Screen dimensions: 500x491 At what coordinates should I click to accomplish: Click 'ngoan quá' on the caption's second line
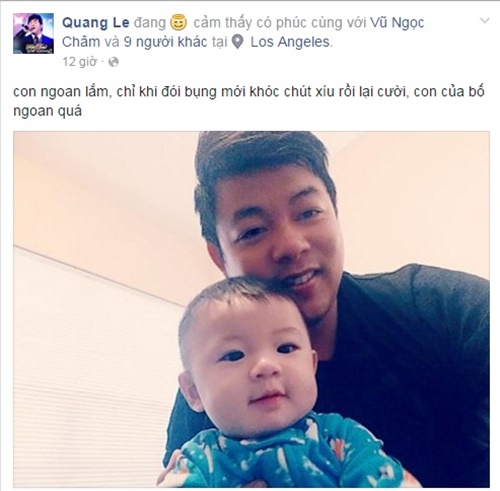click(47, 111)
